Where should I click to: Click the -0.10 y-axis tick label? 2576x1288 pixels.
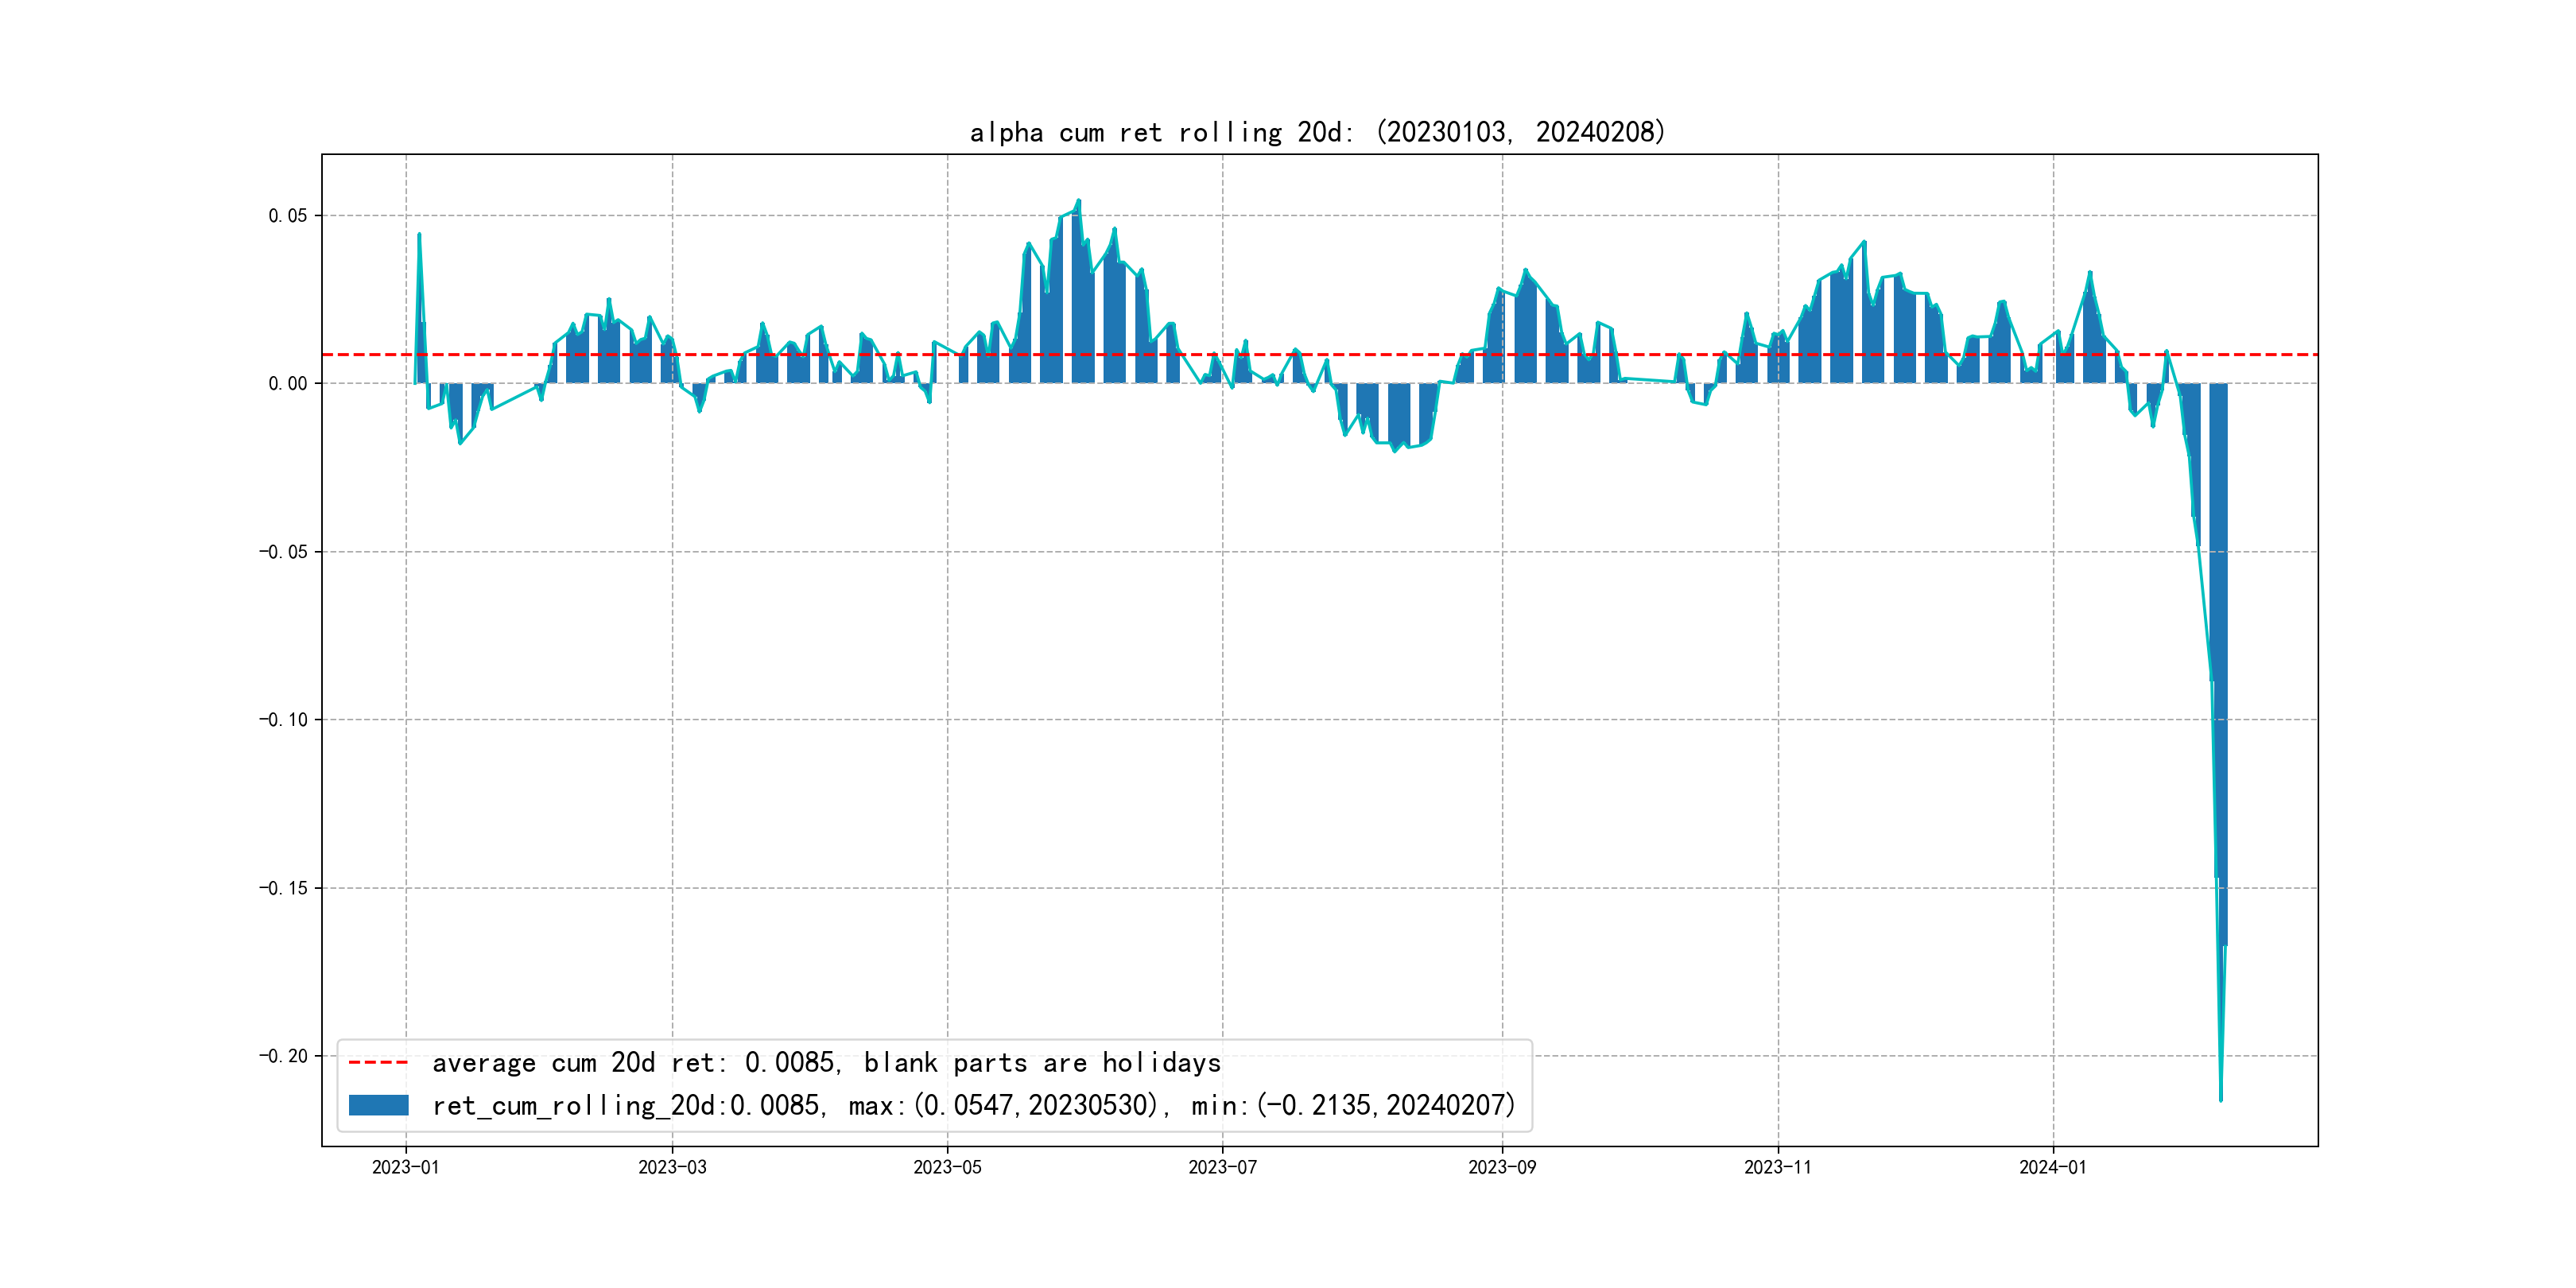click(x=283, y=720)
